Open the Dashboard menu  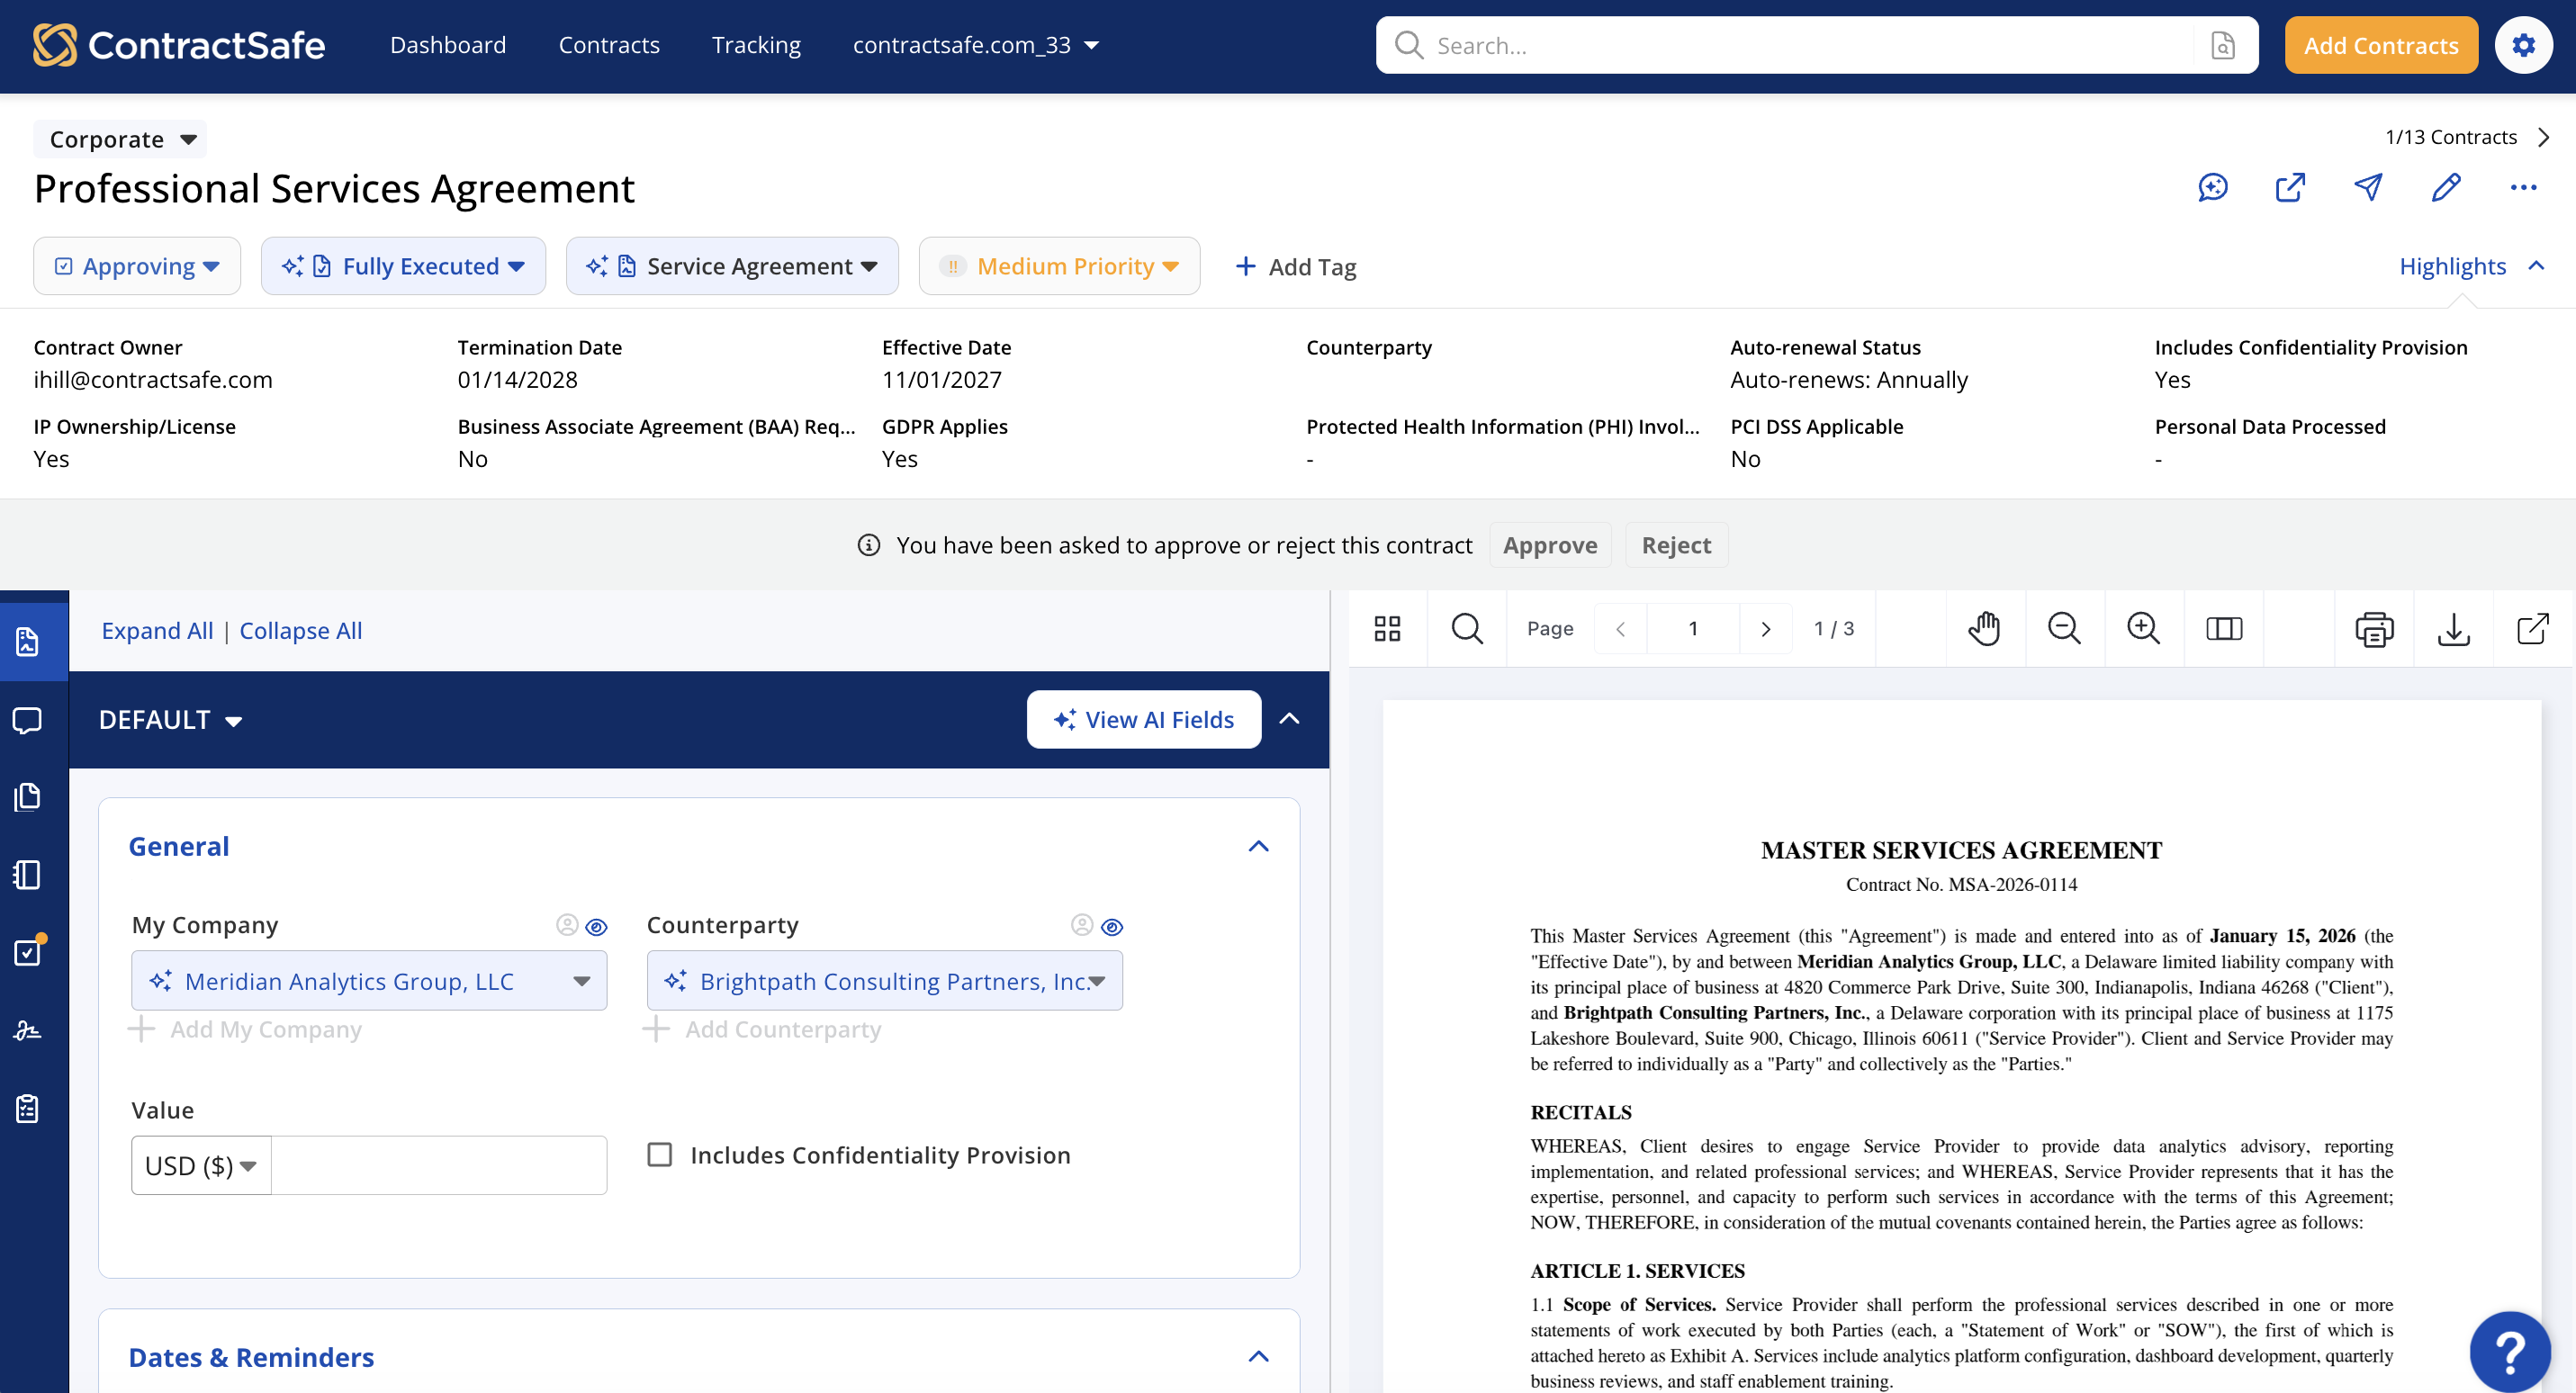click(448, 45)
